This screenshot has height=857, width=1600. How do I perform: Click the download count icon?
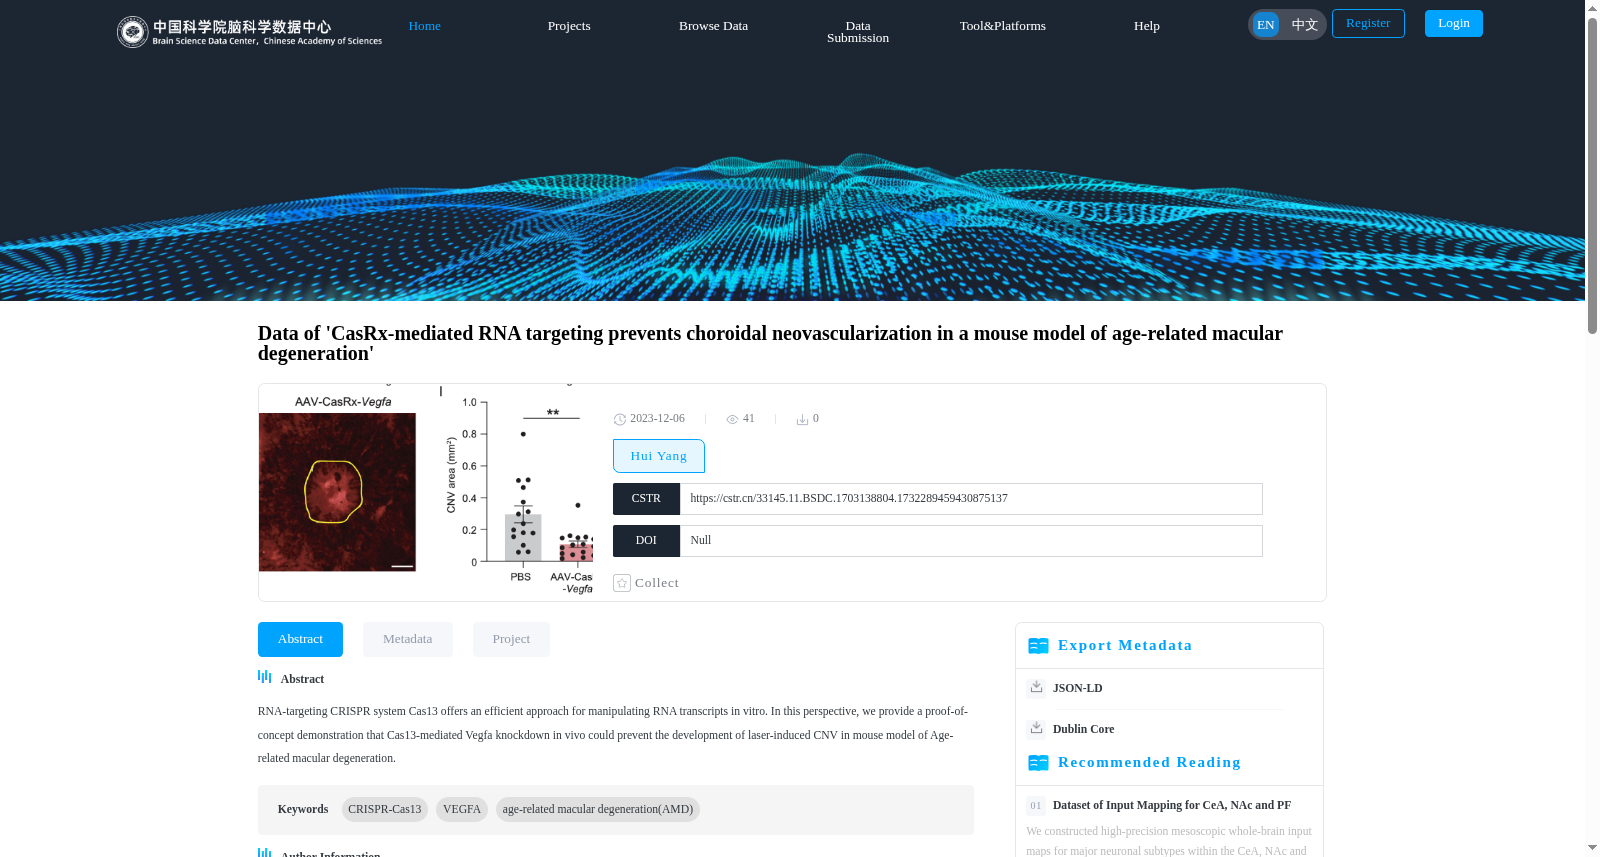802,419
